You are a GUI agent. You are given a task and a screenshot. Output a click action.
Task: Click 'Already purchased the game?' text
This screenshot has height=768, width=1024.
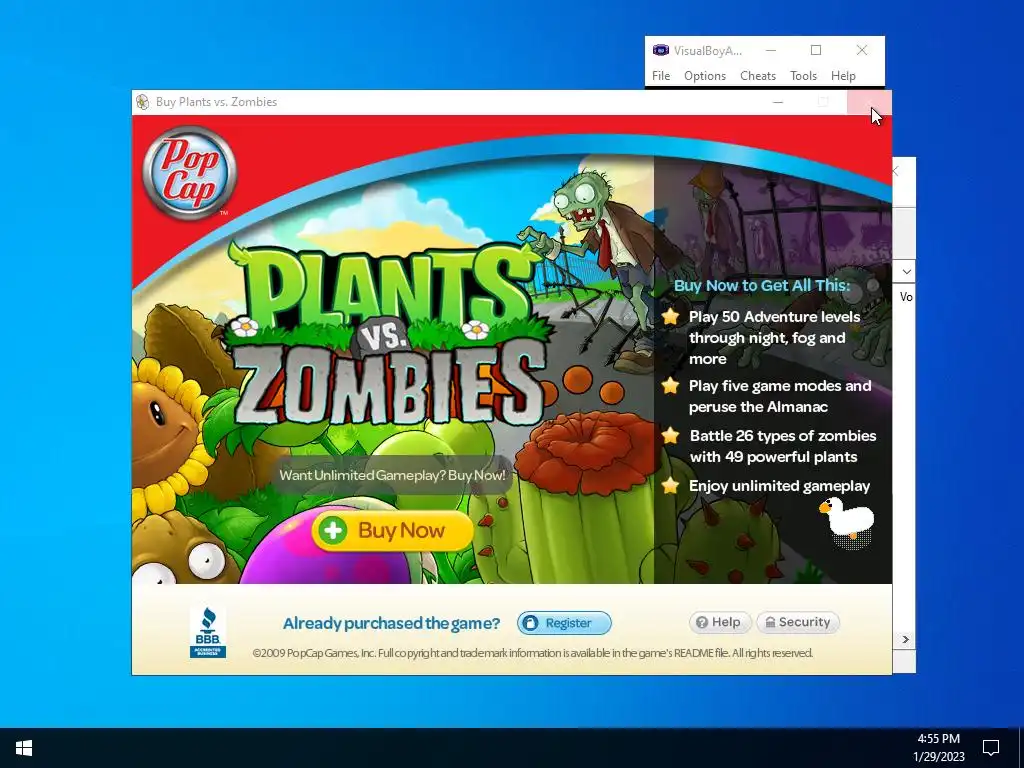[391, 623]
